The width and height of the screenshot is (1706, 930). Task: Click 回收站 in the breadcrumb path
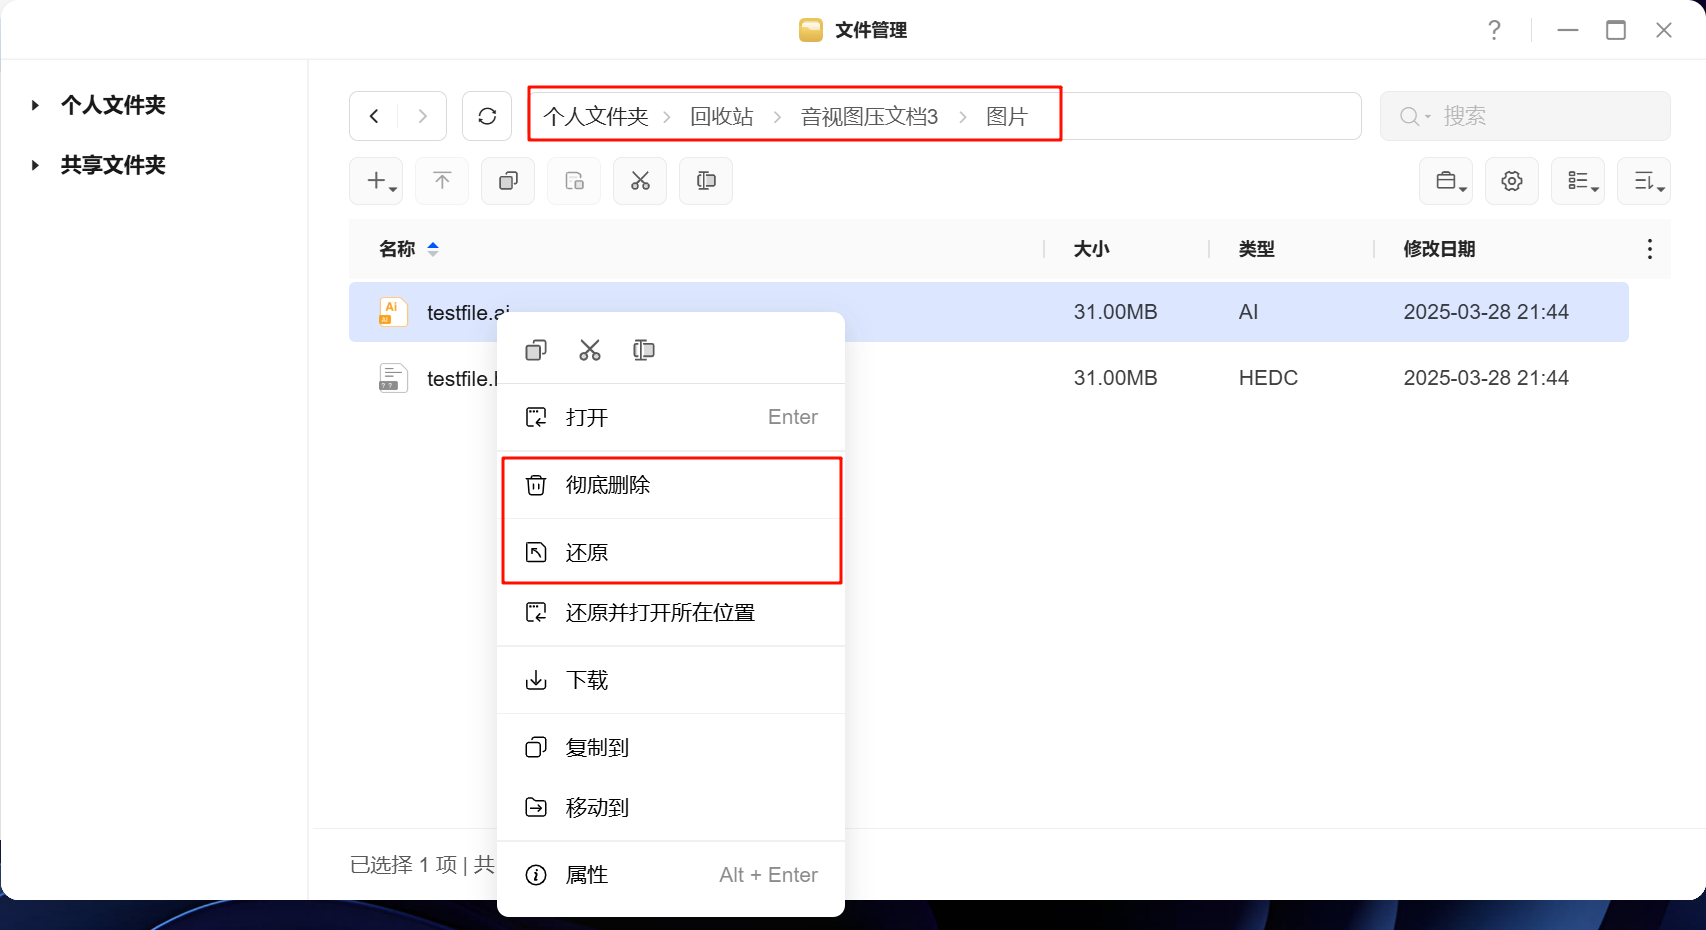(x=721, y=117)
